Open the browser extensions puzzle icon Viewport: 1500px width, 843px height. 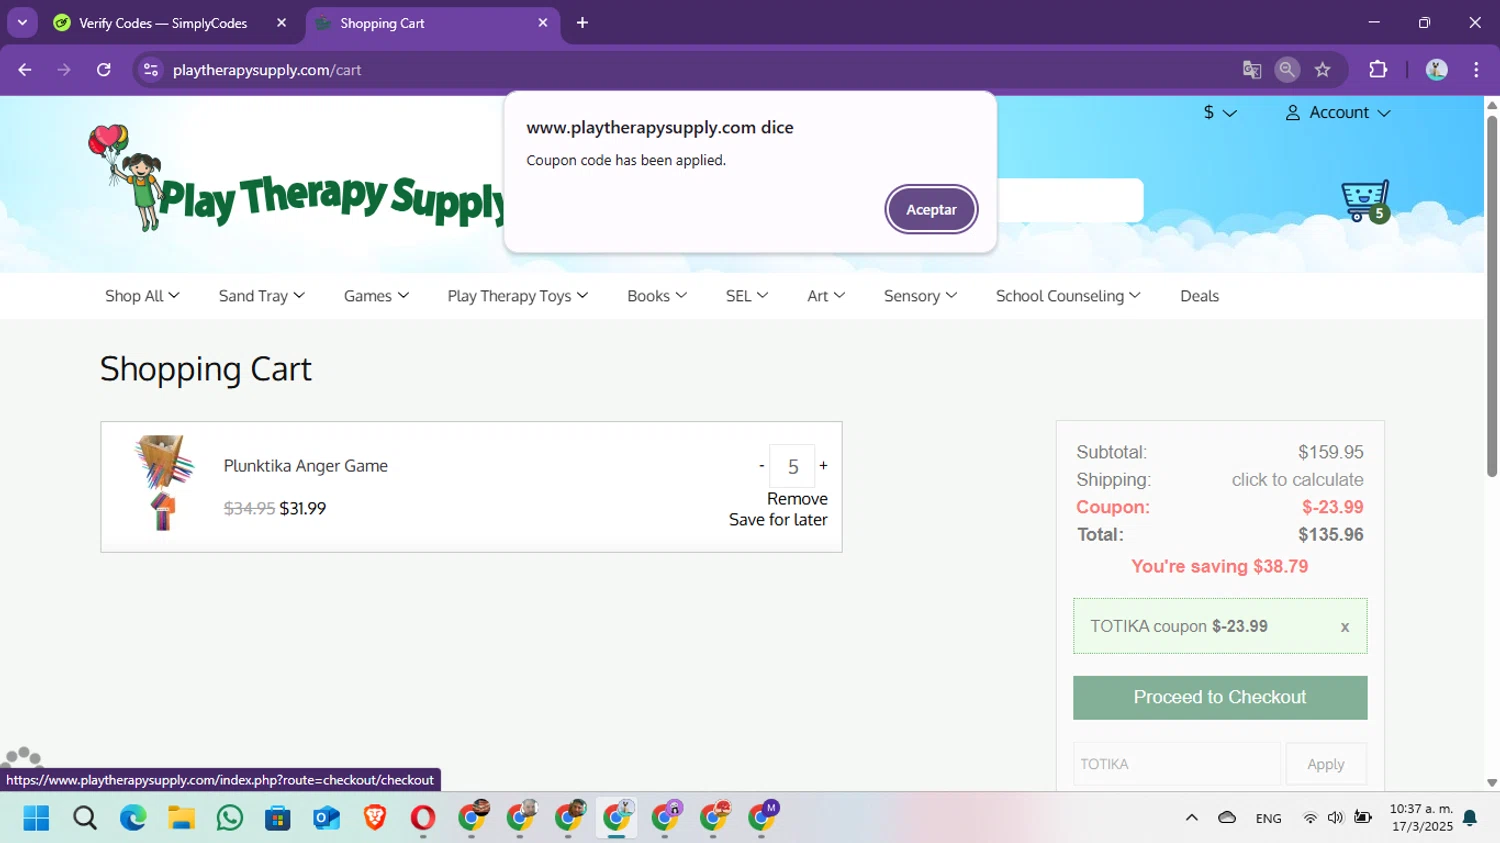click(x=1378, y=70)
